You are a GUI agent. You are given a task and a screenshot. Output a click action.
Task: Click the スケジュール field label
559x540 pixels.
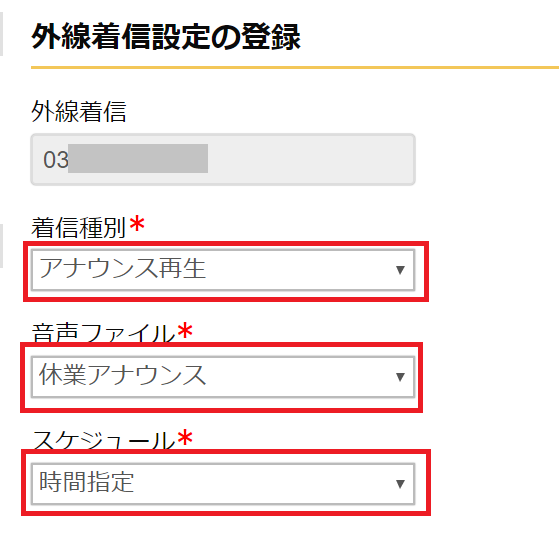tap(103, 439)
